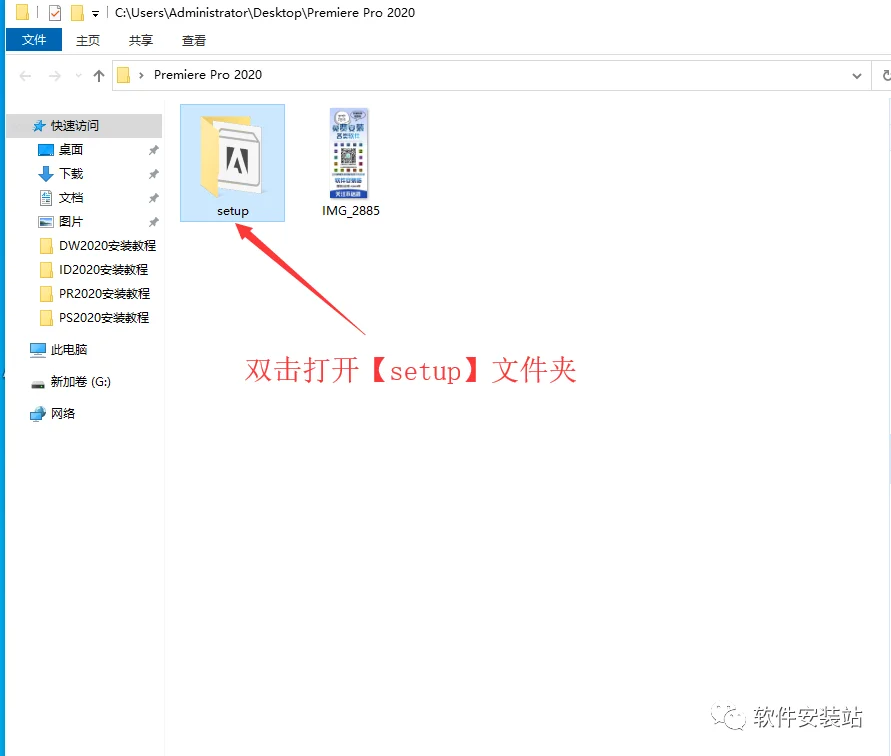Click the 图片 pictures icon
Image resolution: width=891 pixels, height=756 pixels.
[45, 222]
